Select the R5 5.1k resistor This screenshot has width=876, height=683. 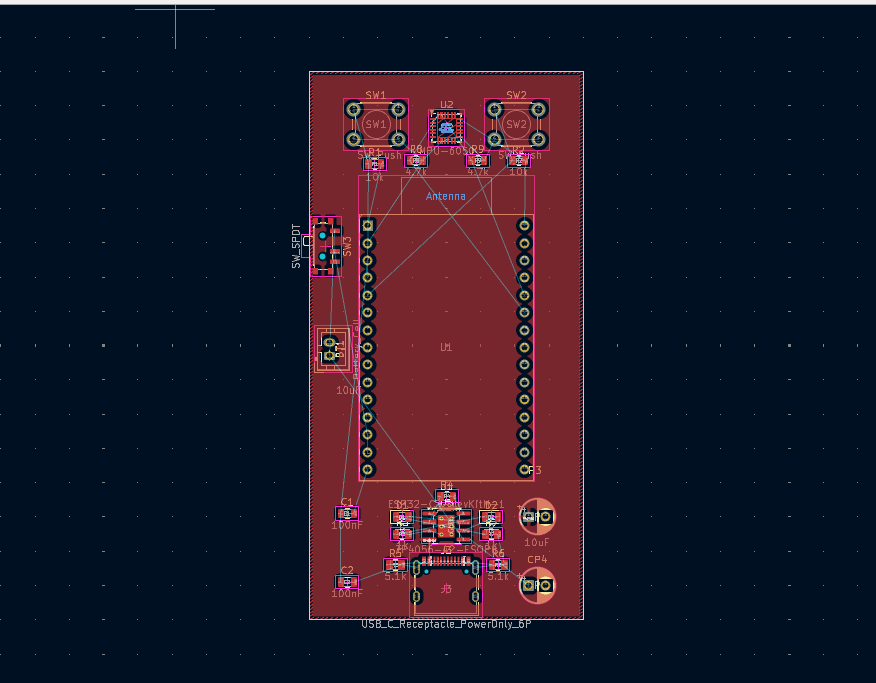pyautogui.click(x=396, y=565)
